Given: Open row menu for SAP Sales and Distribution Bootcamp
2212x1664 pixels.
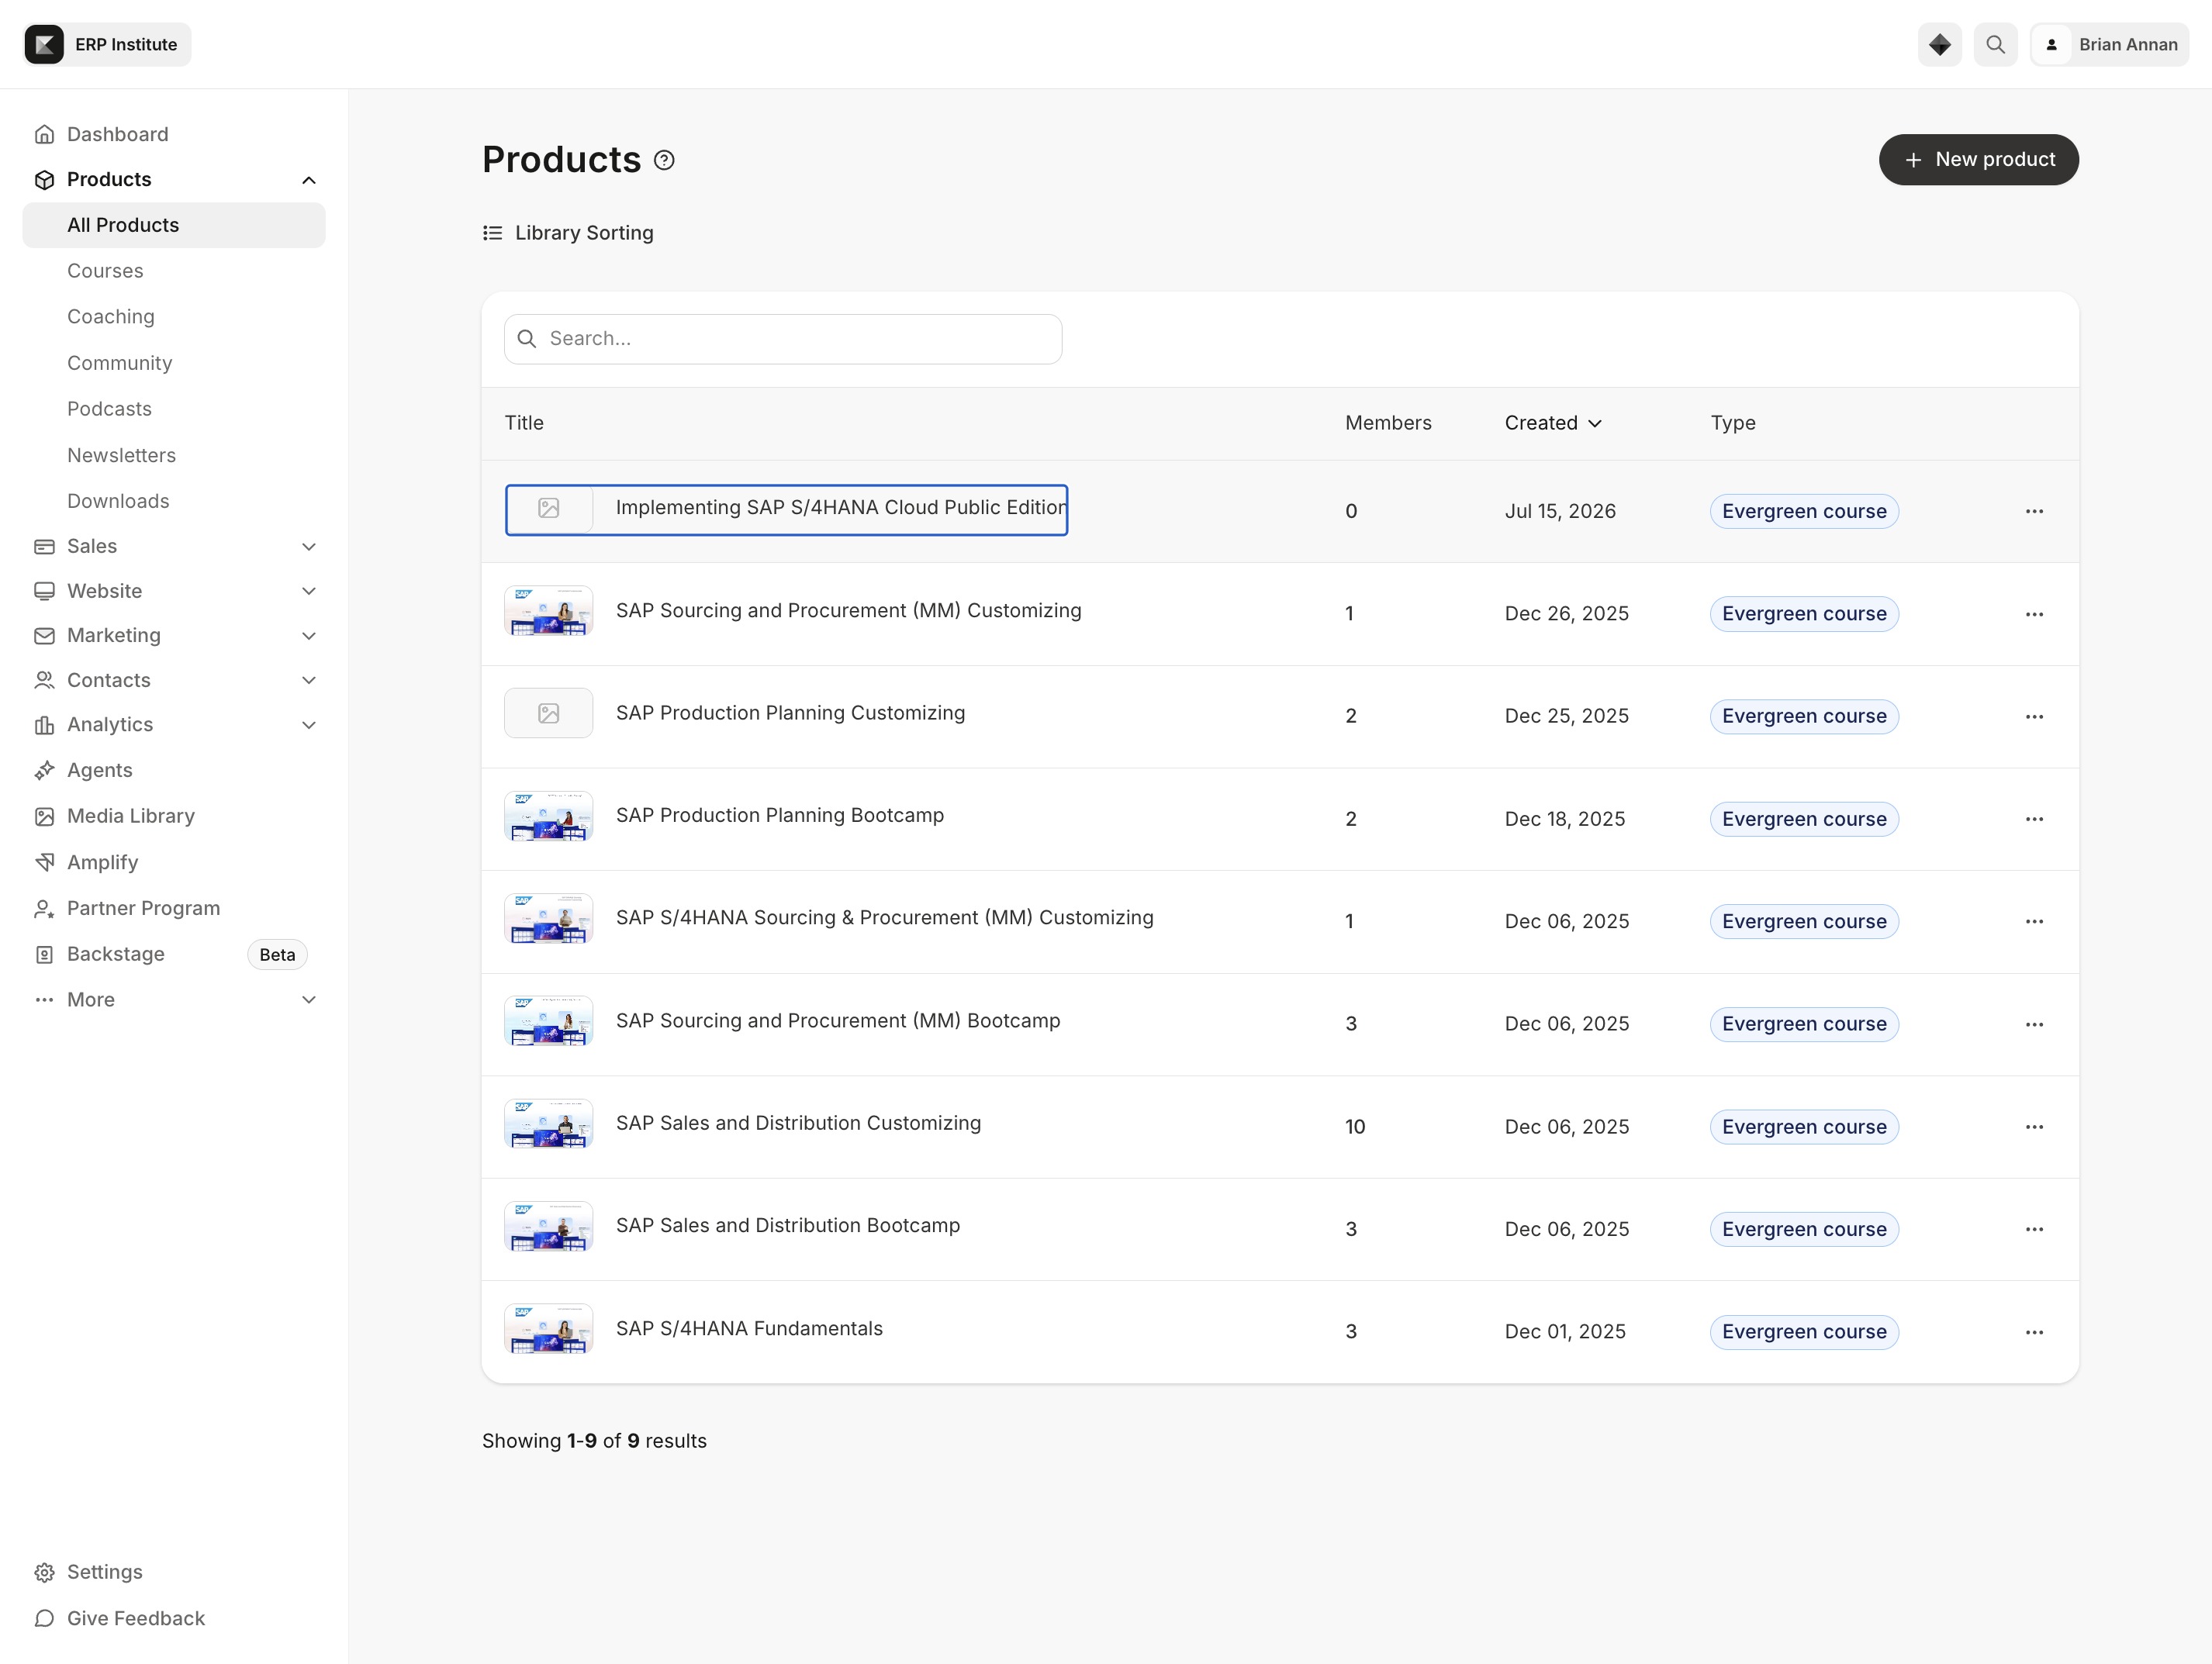Looking at the screenshot, I should pyautogui.click(x=2034, y=1229).
